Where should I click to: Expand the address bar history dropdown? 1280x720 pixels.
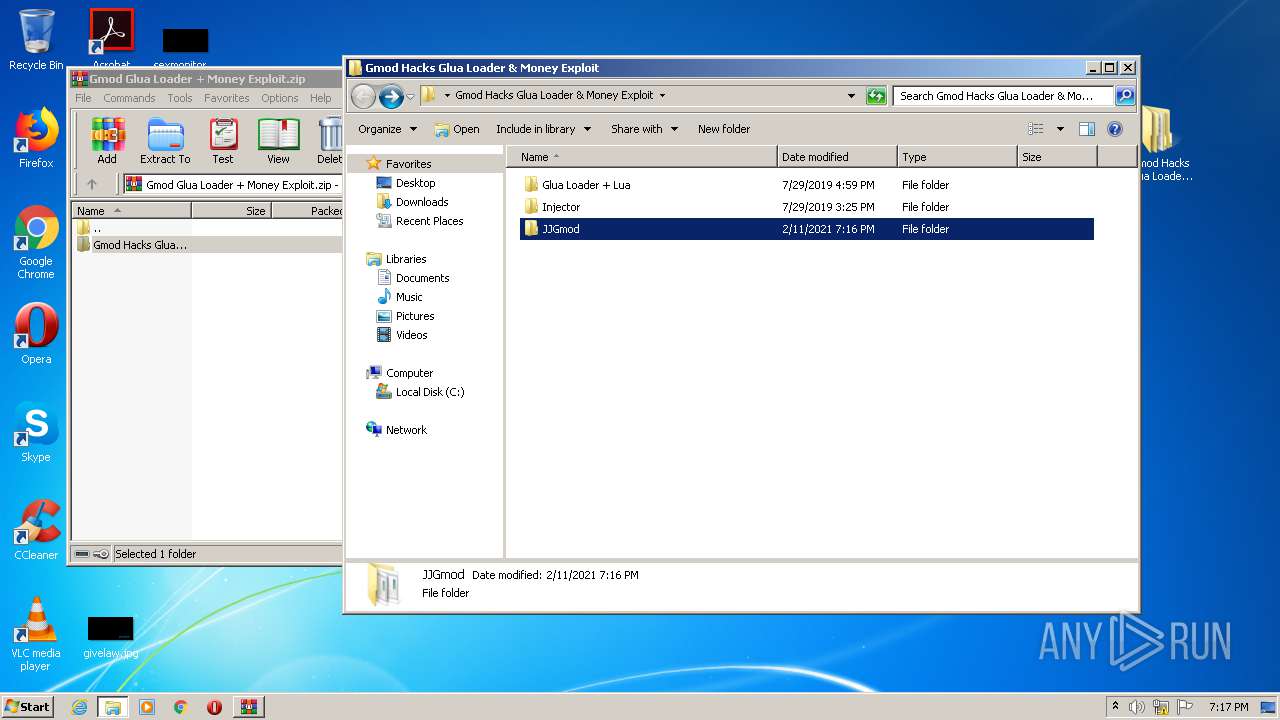pyautogui.click(x=851, y=96)
